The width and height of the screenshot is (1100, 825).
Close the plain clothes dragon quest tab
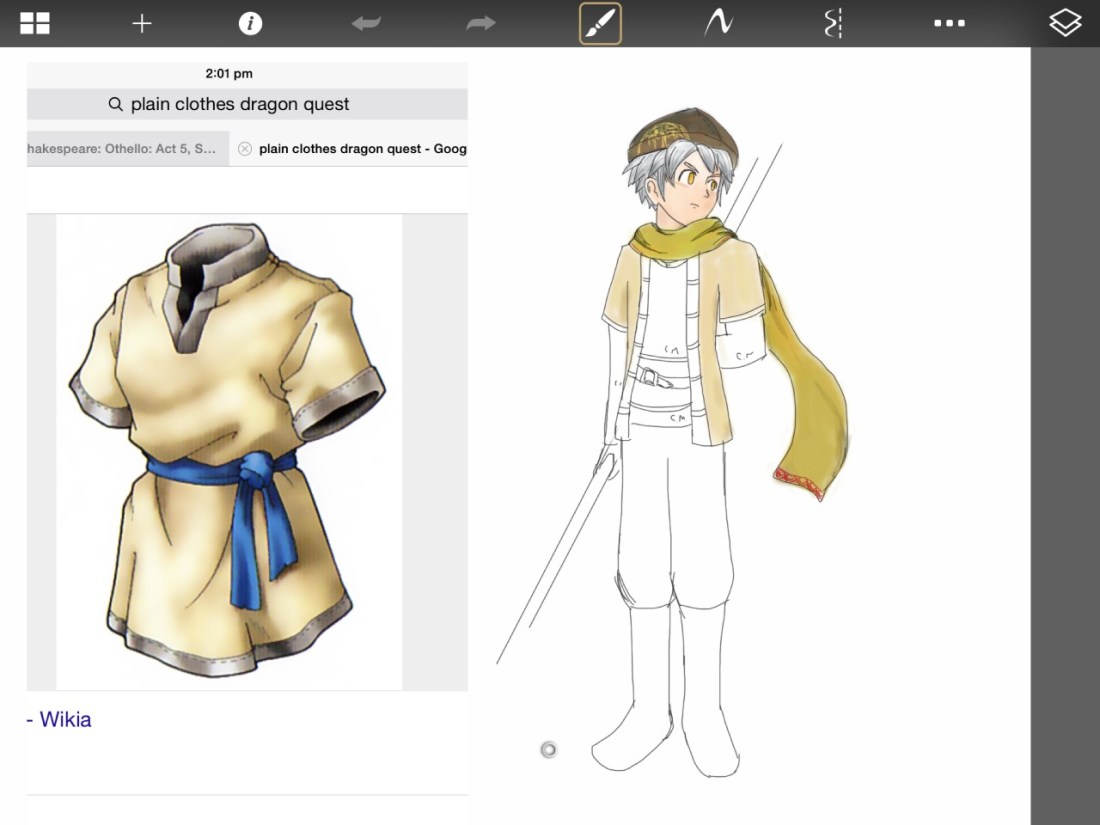tap(245, 149)
